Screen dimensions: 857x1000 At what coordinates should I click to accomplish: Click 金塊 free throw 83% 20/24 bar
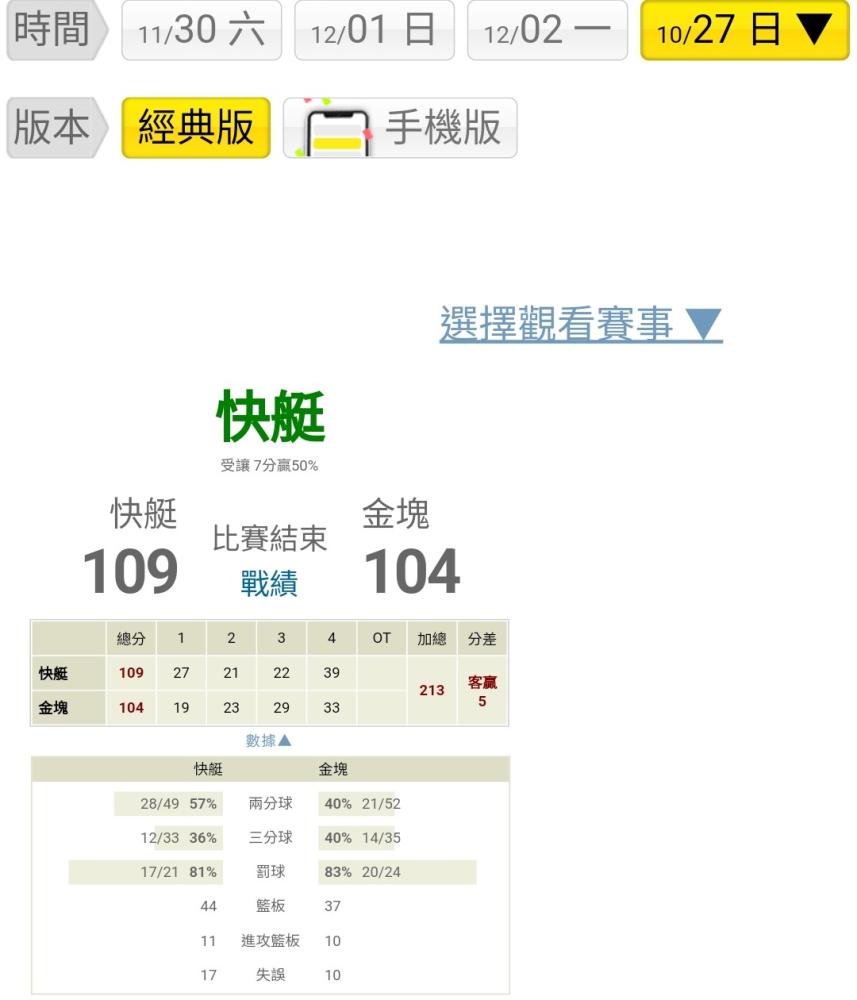[397, 872]
